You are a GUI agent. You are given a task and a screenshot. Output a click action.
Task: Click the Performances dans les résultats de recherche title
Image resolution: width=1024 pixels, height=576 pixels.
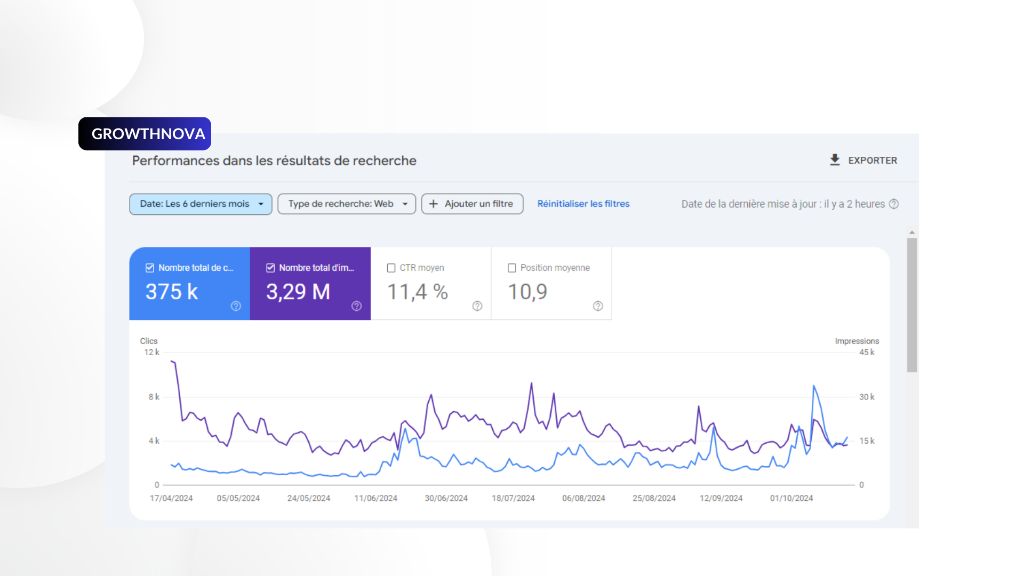pos(274,161)
